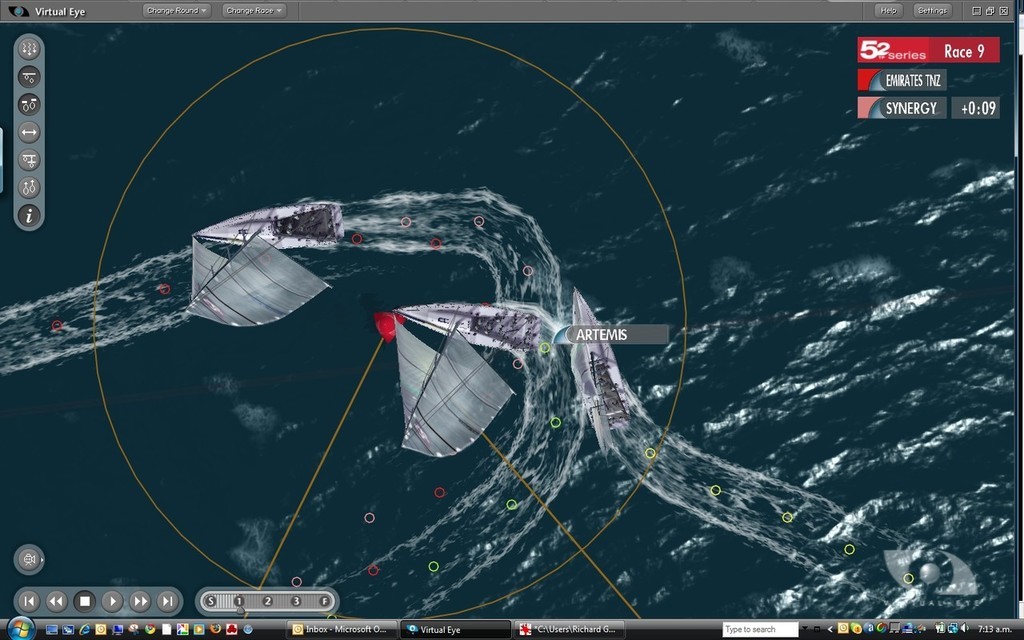Jump to mark 3 on the timeline
Viewport: 1024px width, 640px height.
[x=296, y=601]
